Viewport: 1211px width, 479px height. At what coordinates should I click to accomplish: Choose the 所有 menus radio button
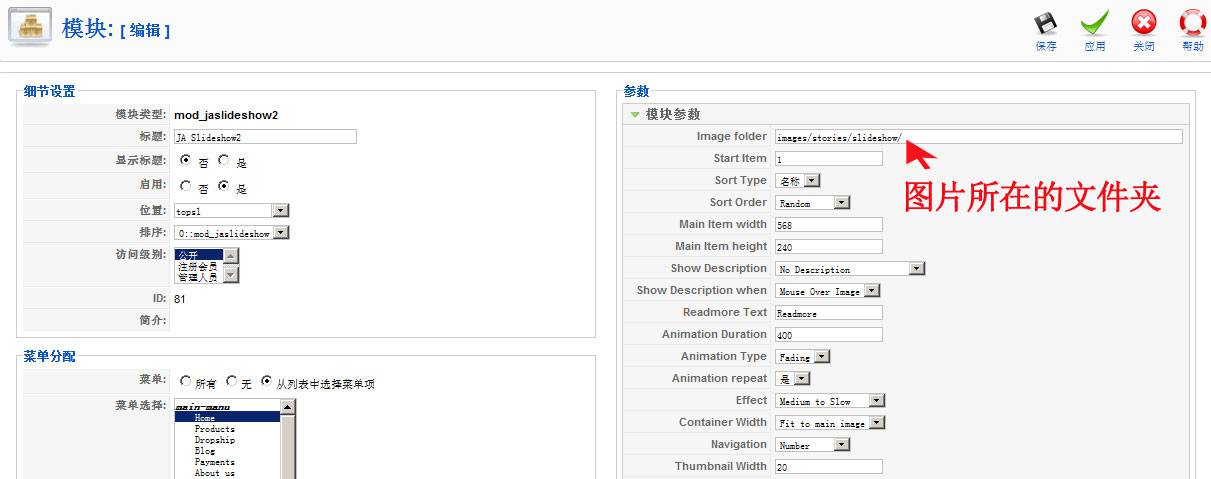[x=186, y=382]
